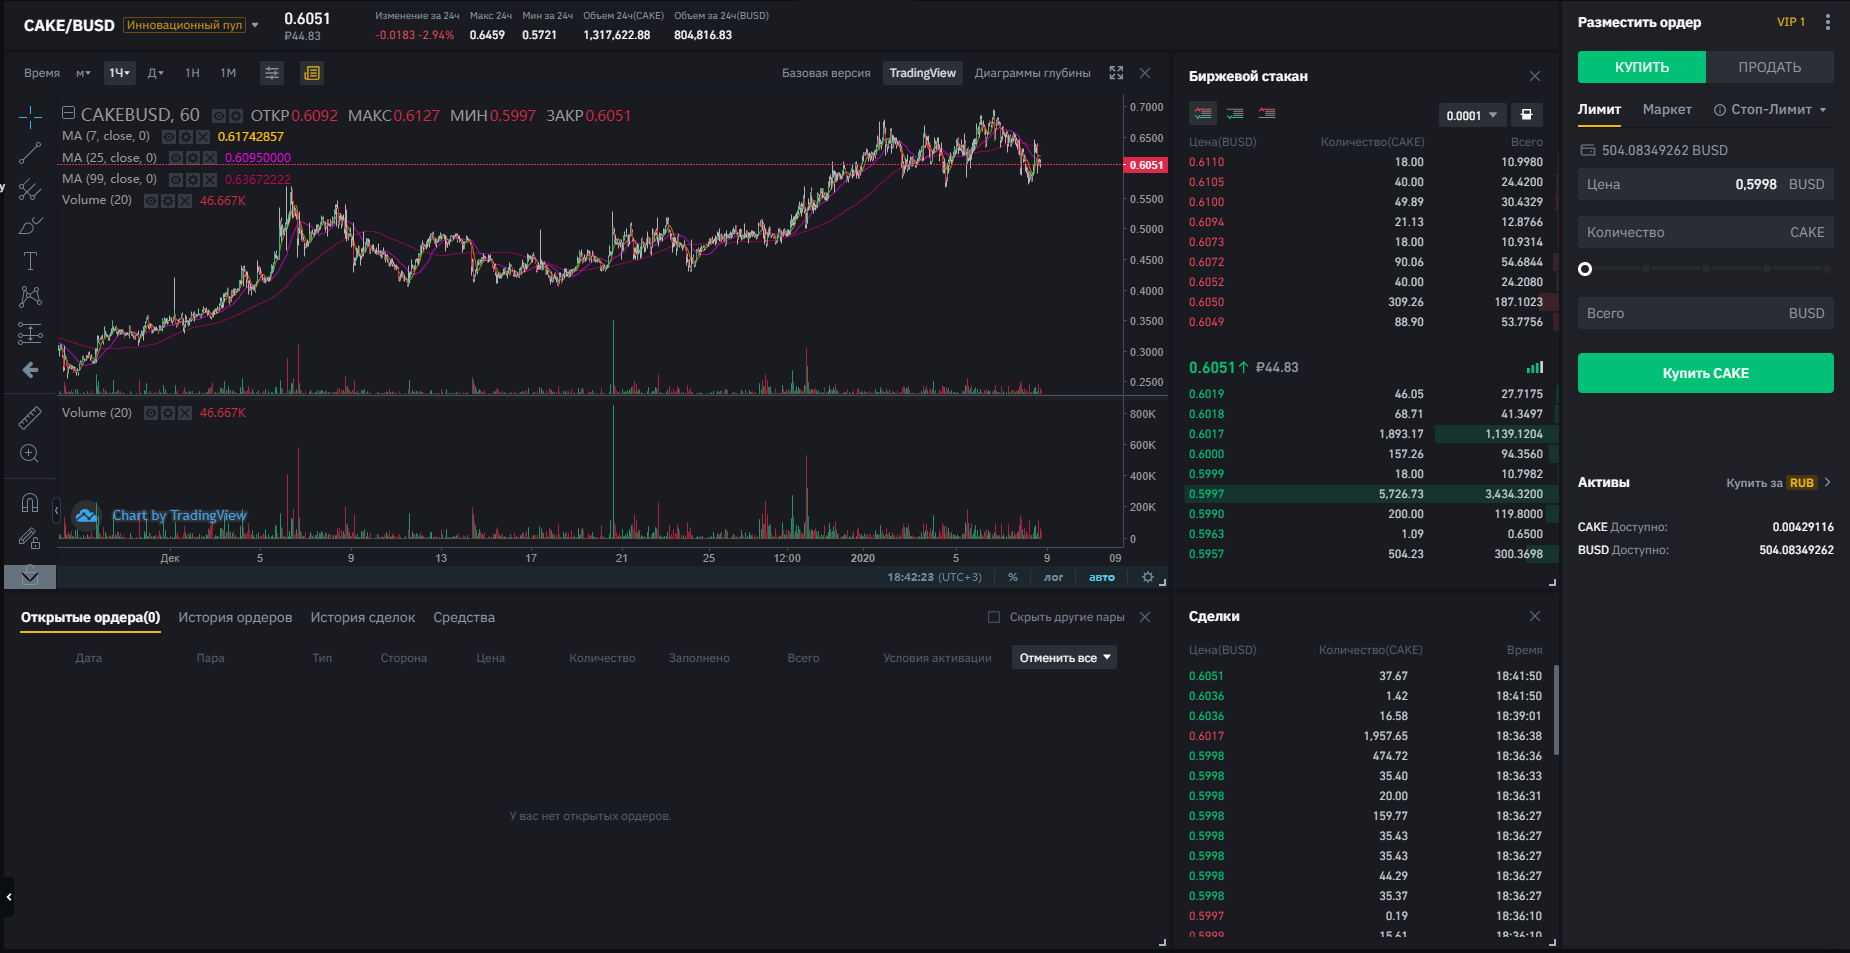1850x953 pixels.
Task: Remove the Volume (20) indicator in price pane
Action: (x=185, y=201)
